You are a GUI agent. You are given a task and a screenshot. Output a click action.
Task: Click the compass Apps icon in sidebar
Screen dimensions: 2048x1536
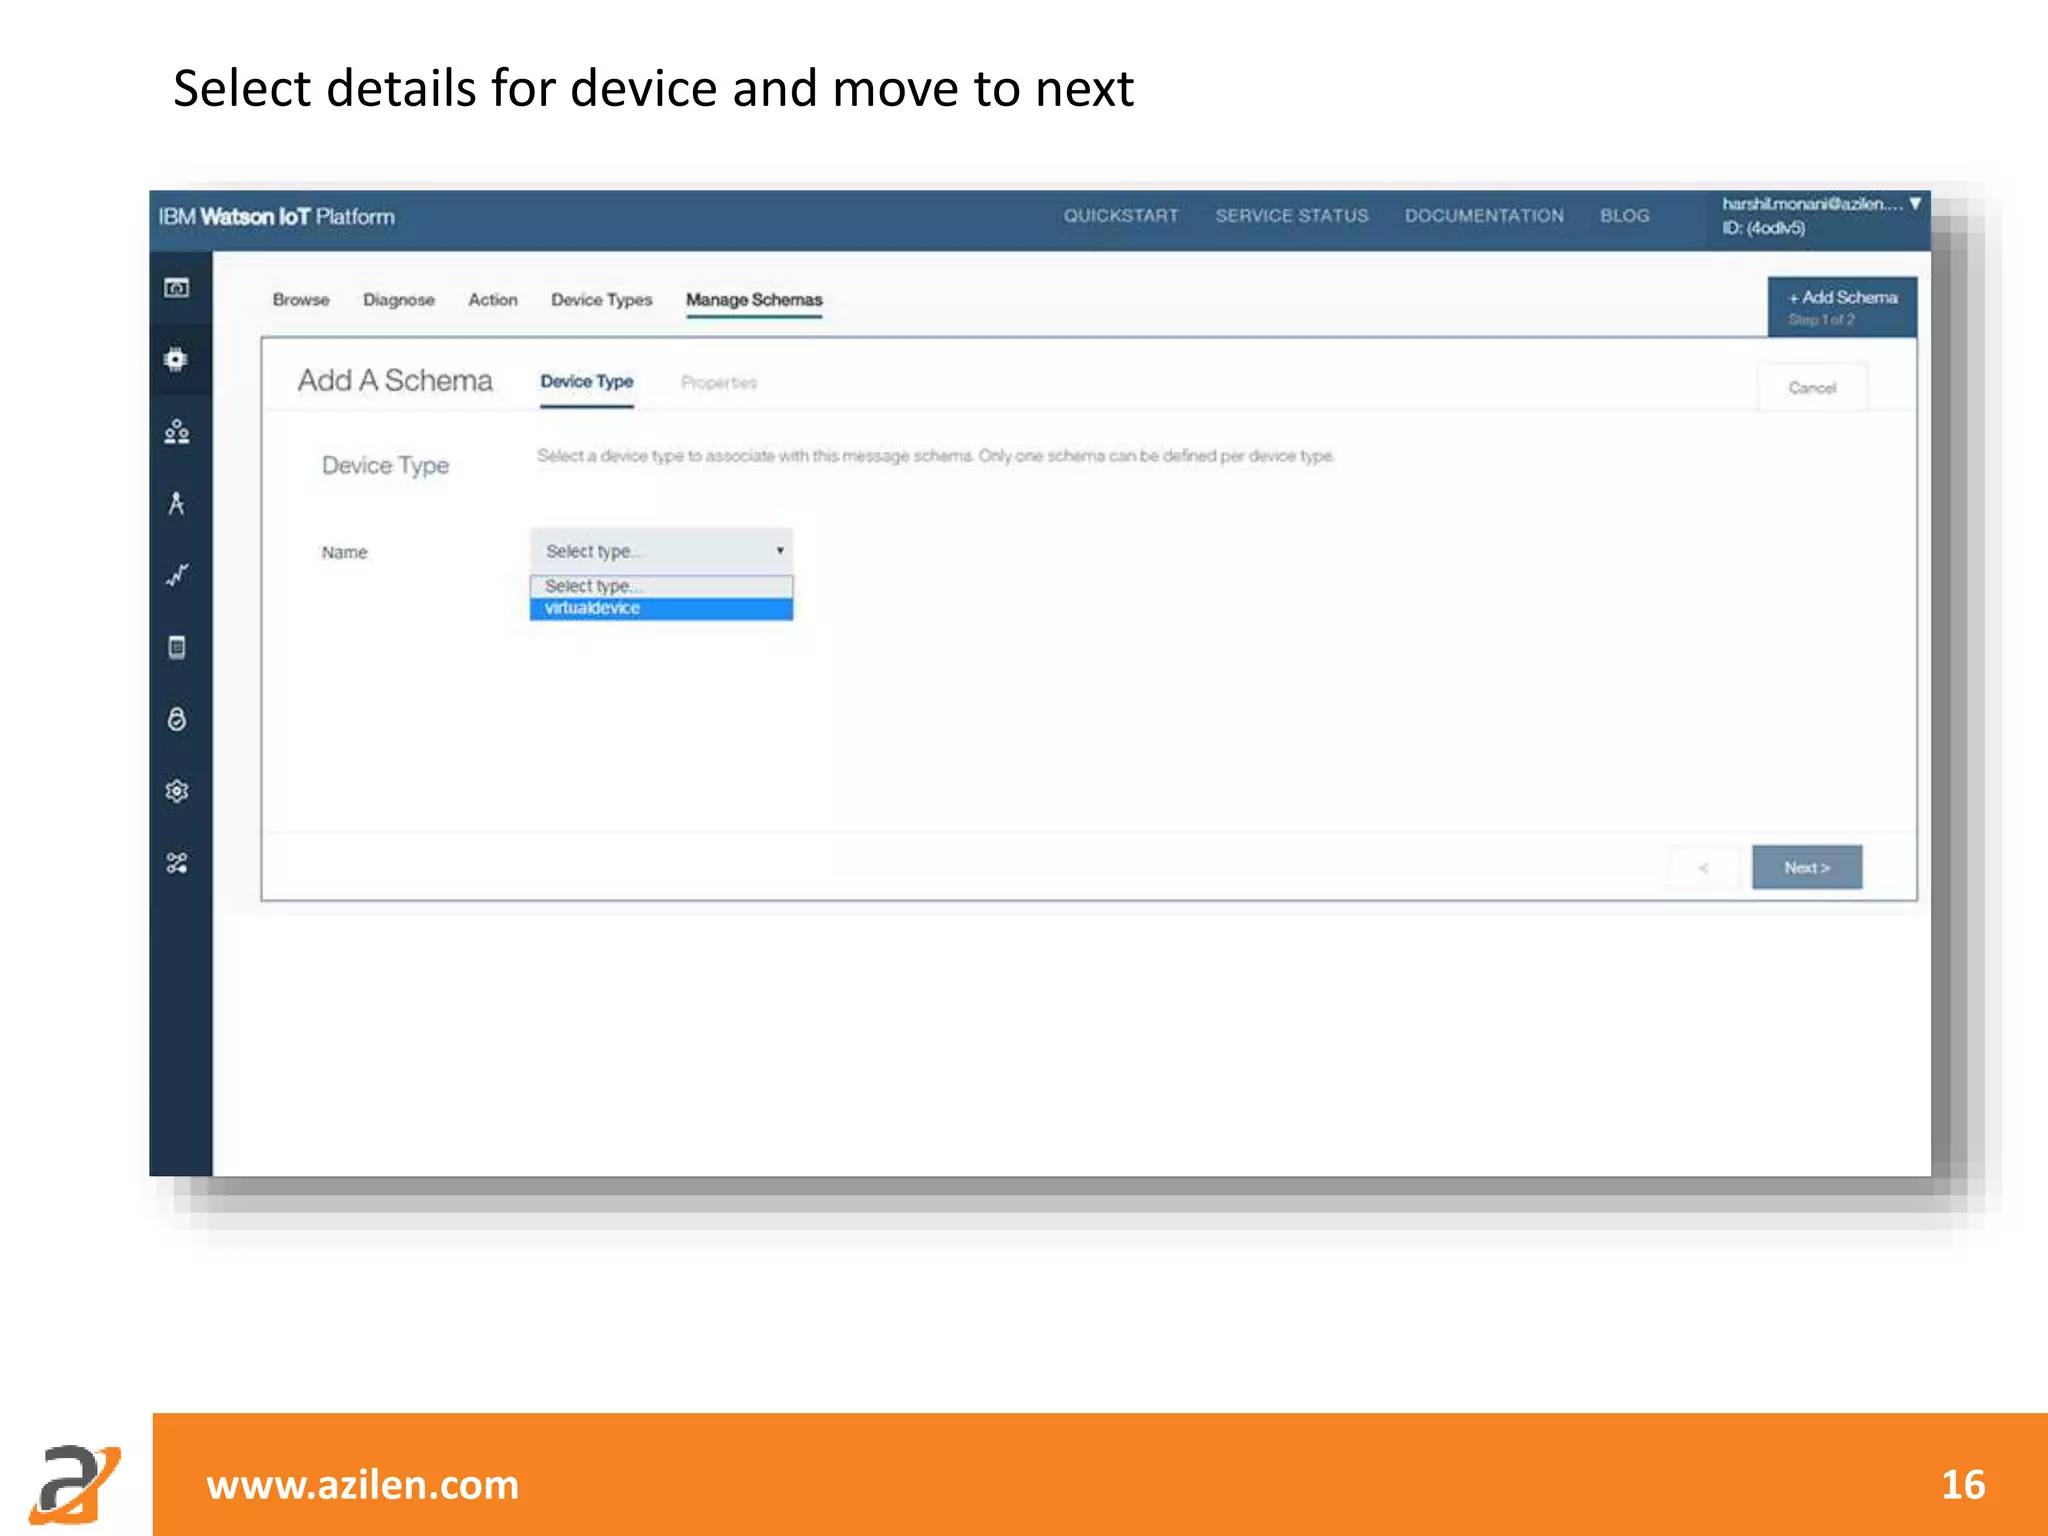click(x=177, y=503)
